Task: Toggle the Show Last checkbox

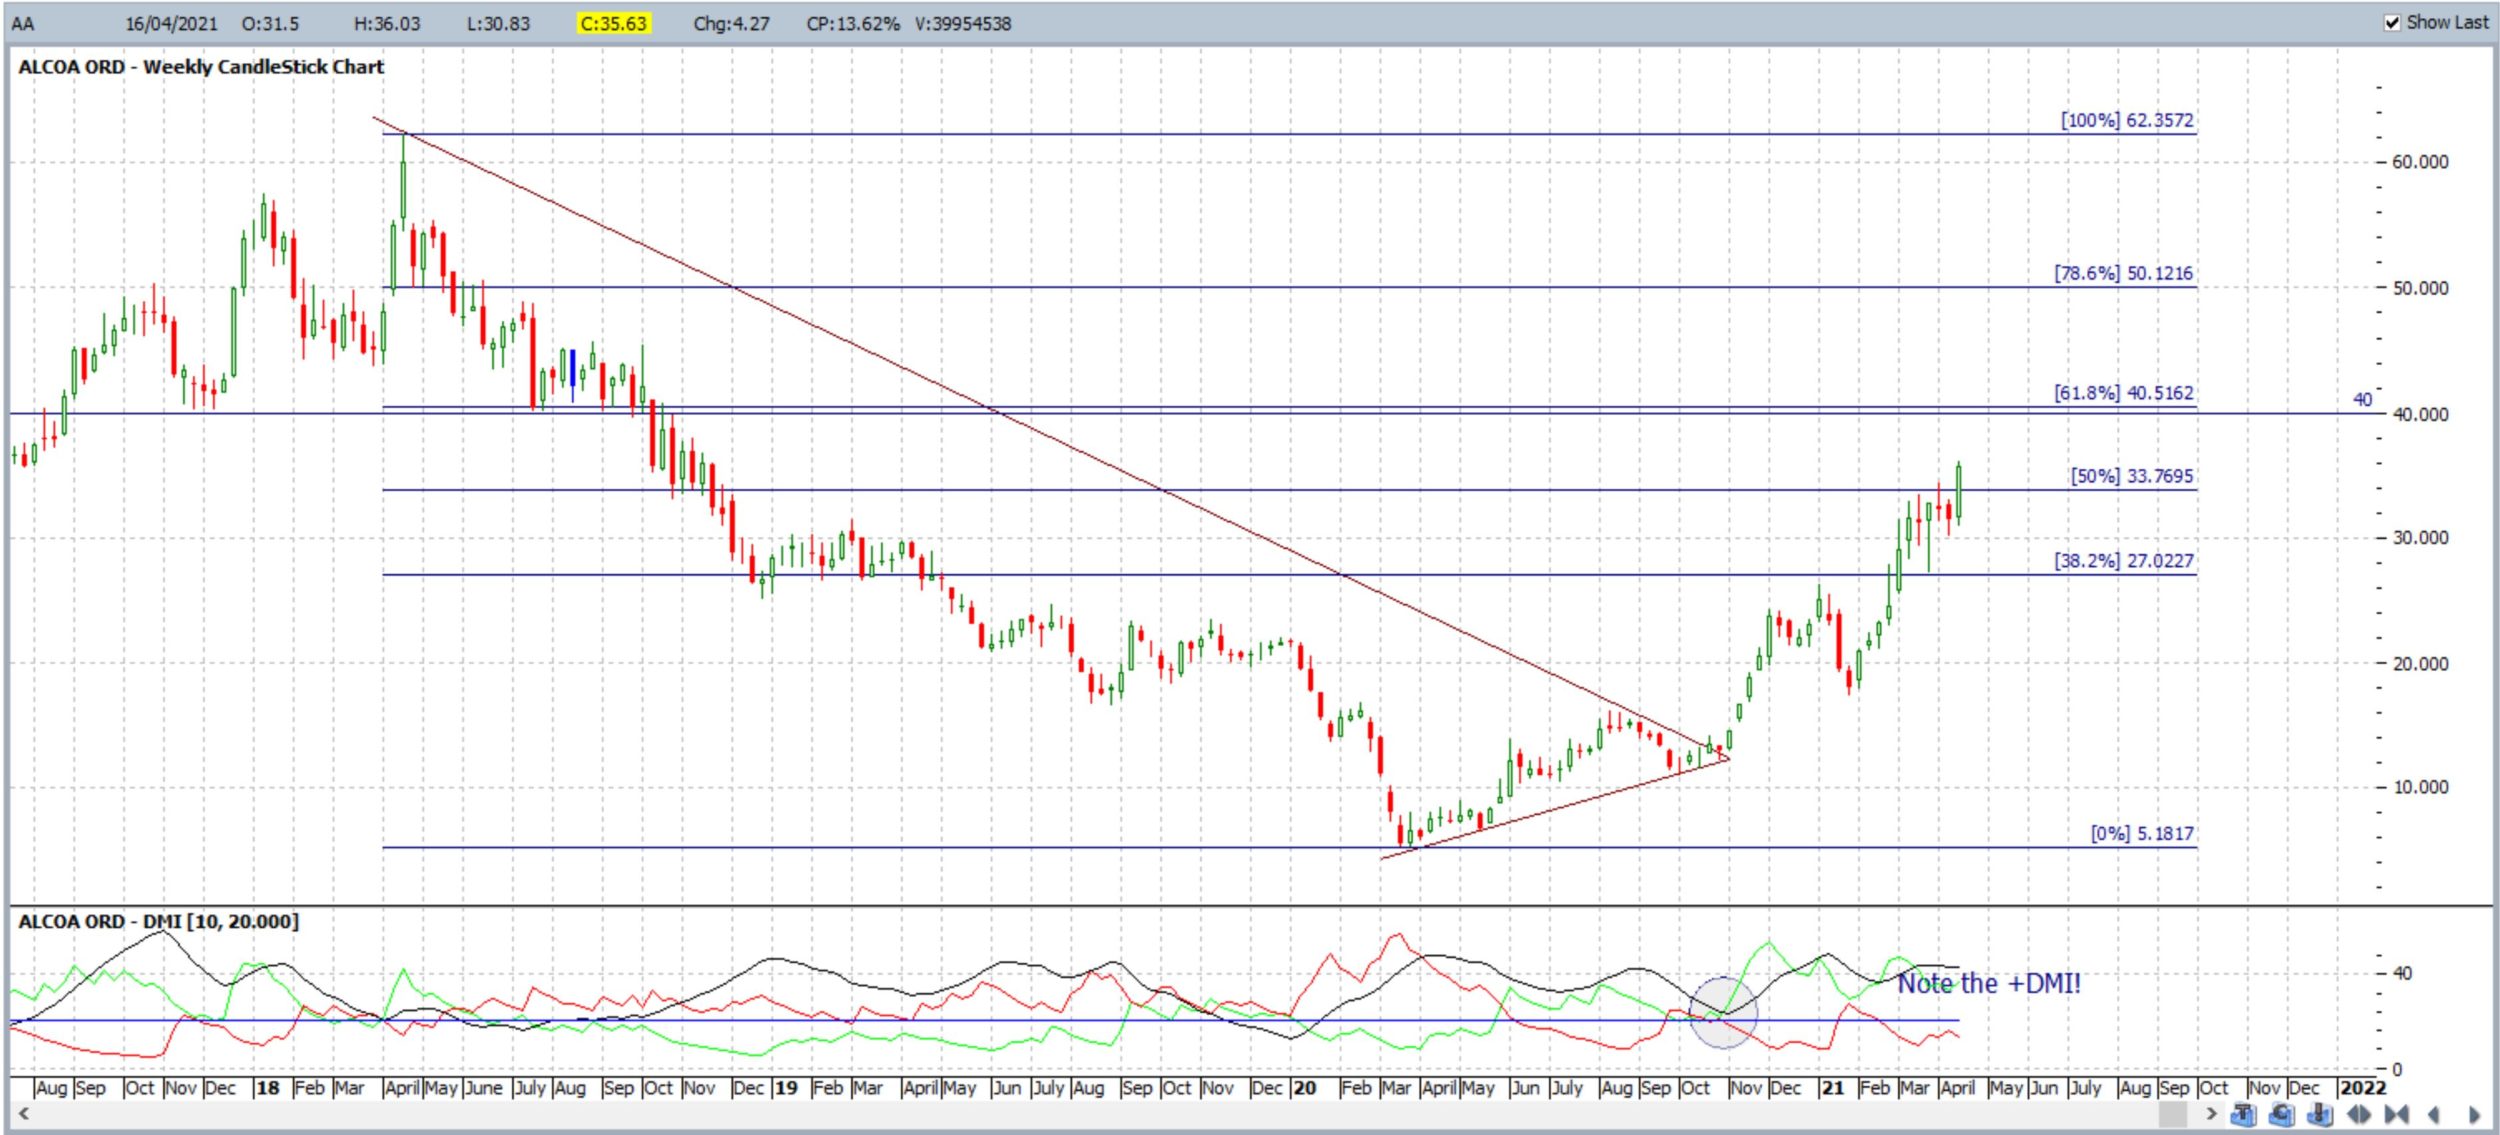Action: [2392, 23]
